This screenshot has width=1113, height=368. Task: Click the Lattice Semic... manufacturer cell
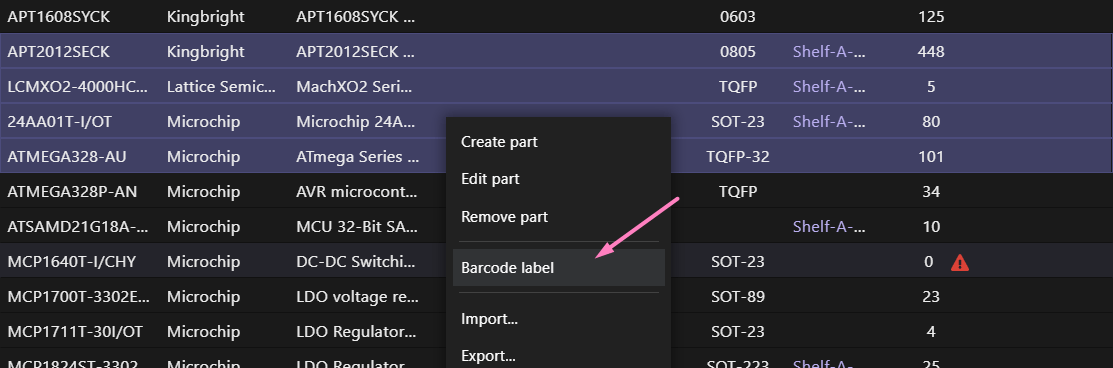pyautogui.click(x=221, y=87)
